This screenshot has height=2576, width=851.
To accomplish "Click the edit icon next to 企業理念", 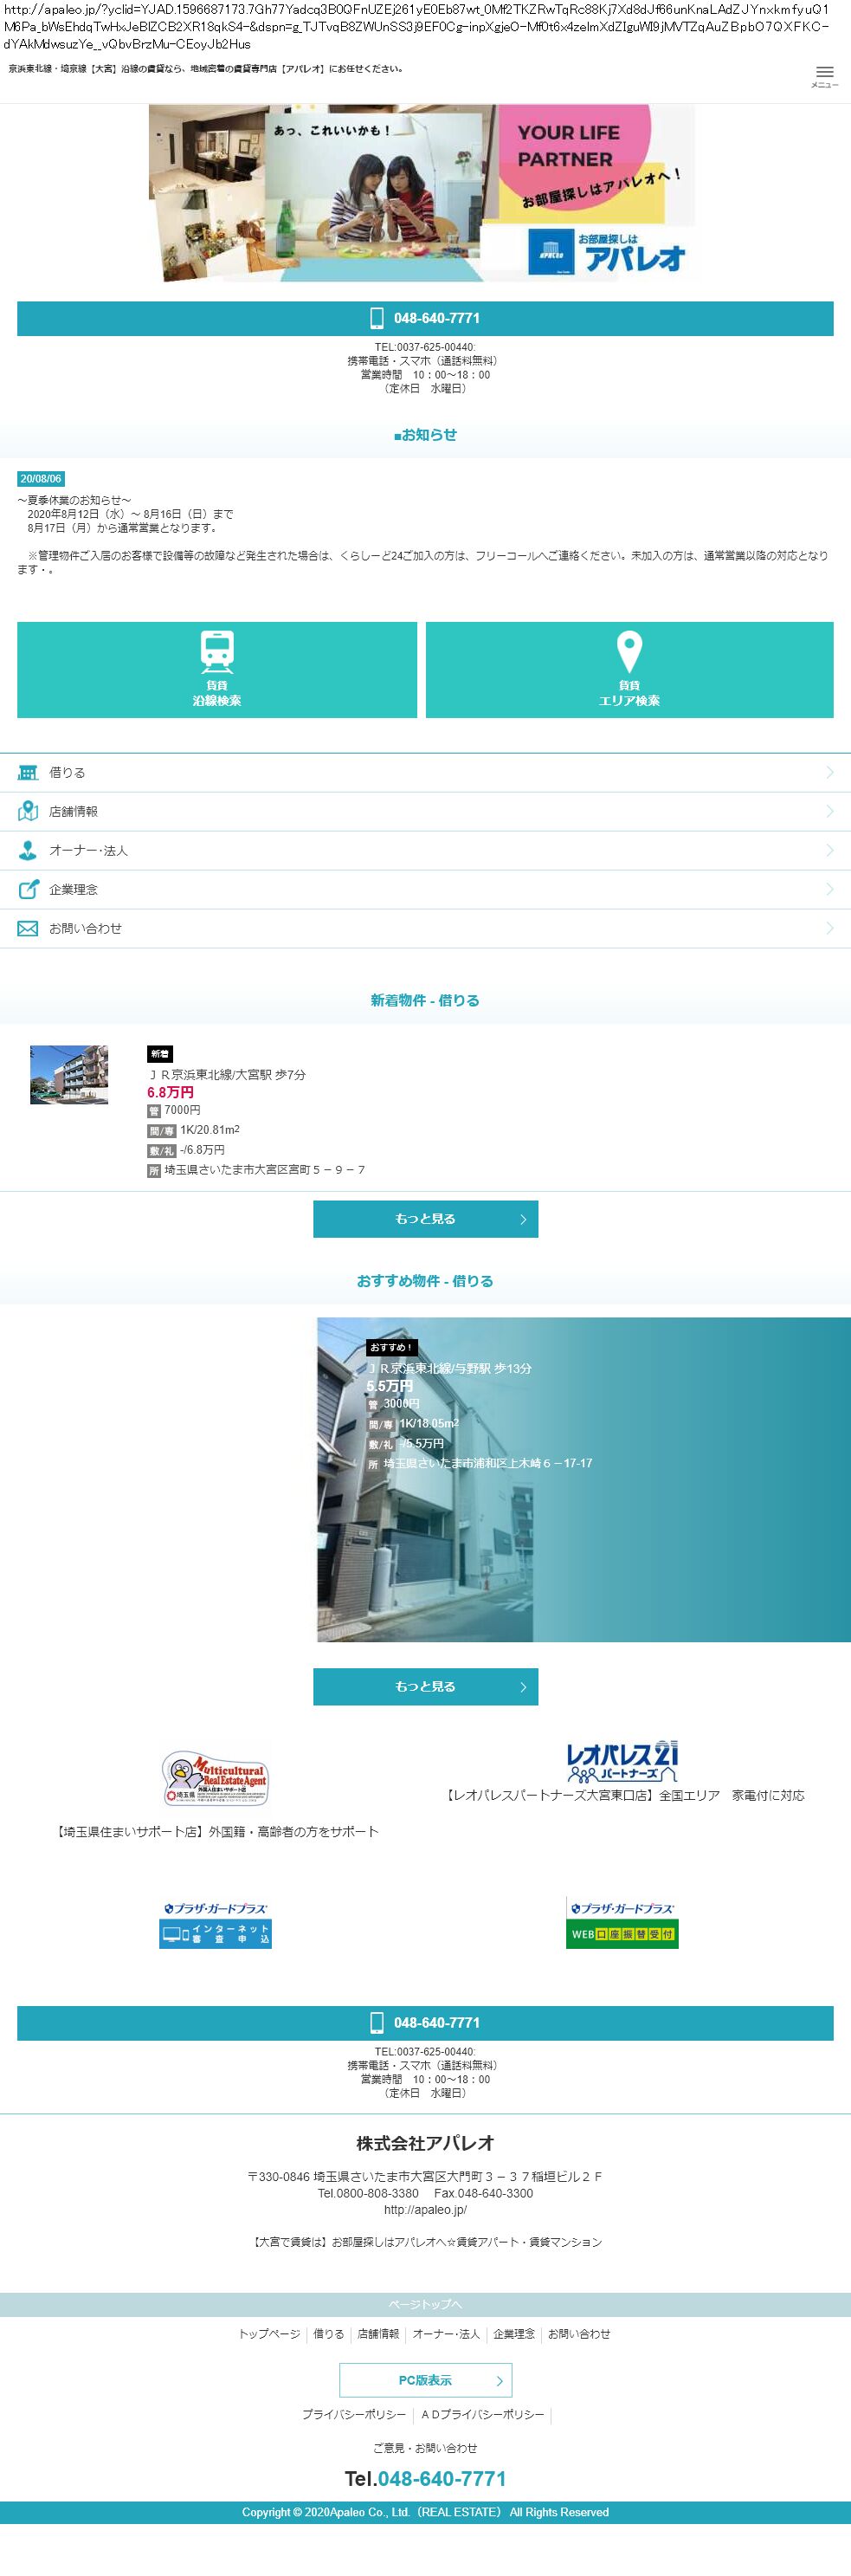I will 28,889.
